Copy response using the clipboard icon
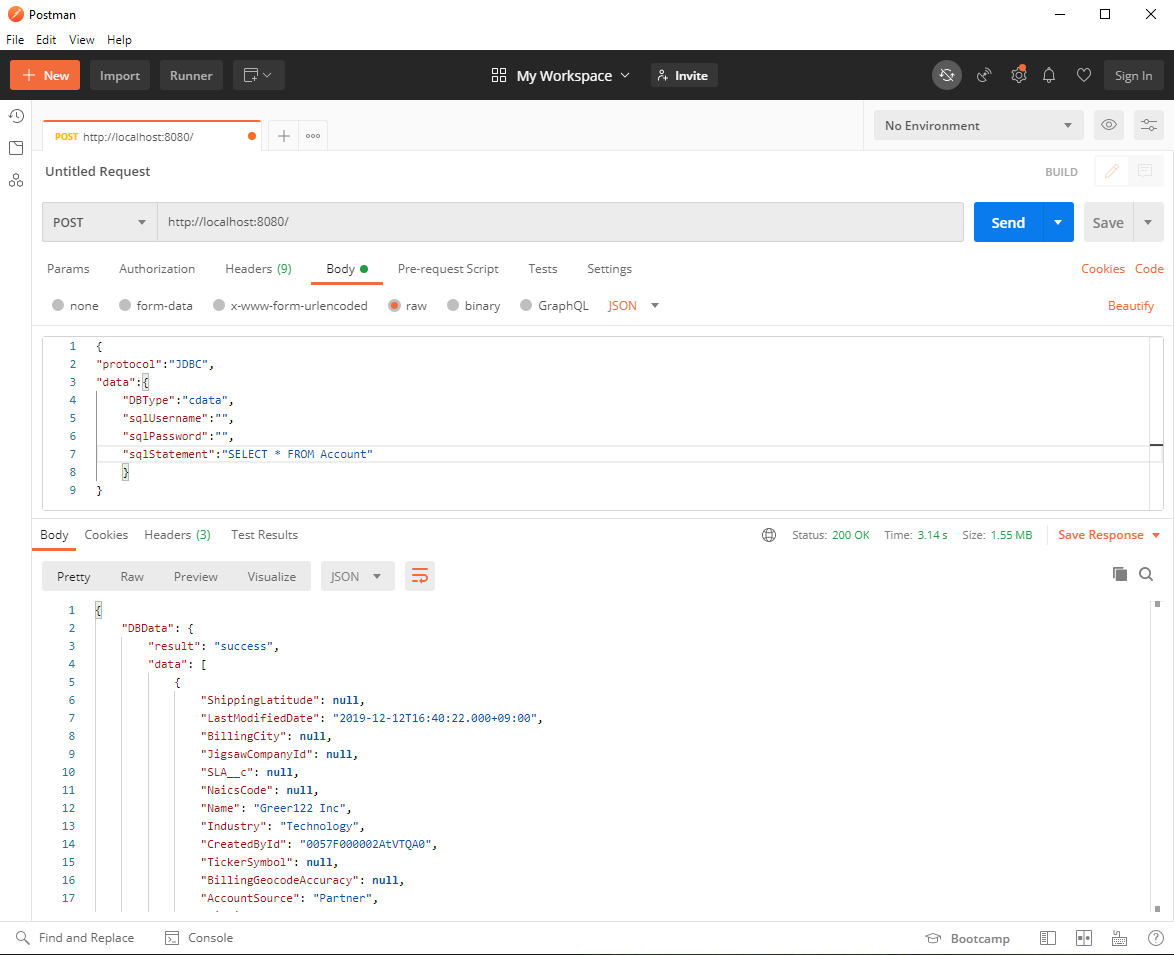 (1120, 574)
